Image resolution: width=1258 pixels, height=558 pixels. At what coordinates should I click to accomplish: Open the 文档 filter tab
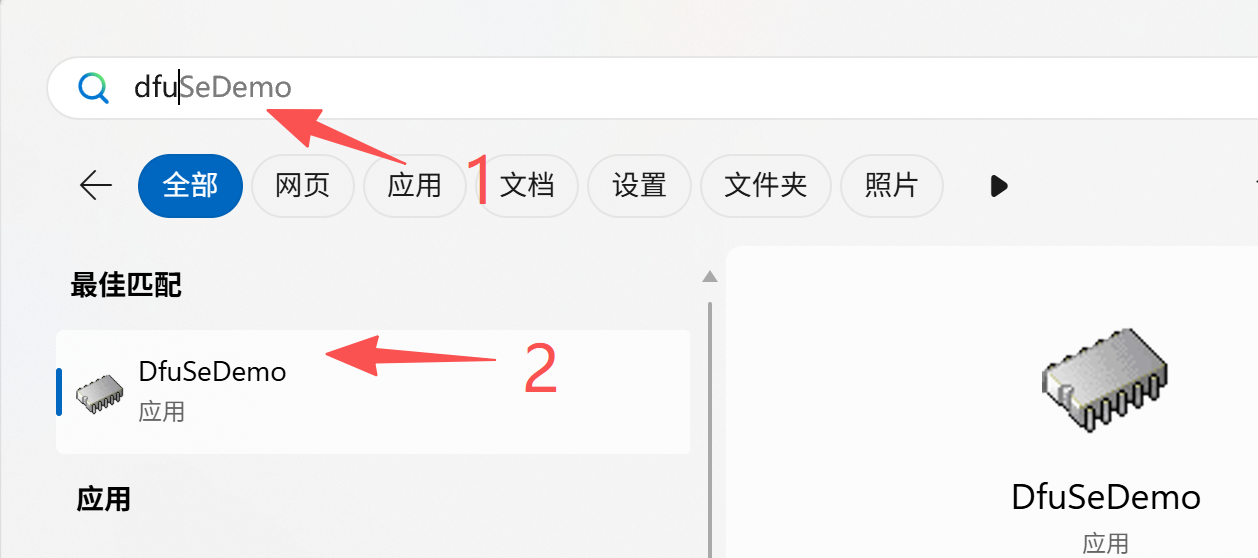[526, 186]
